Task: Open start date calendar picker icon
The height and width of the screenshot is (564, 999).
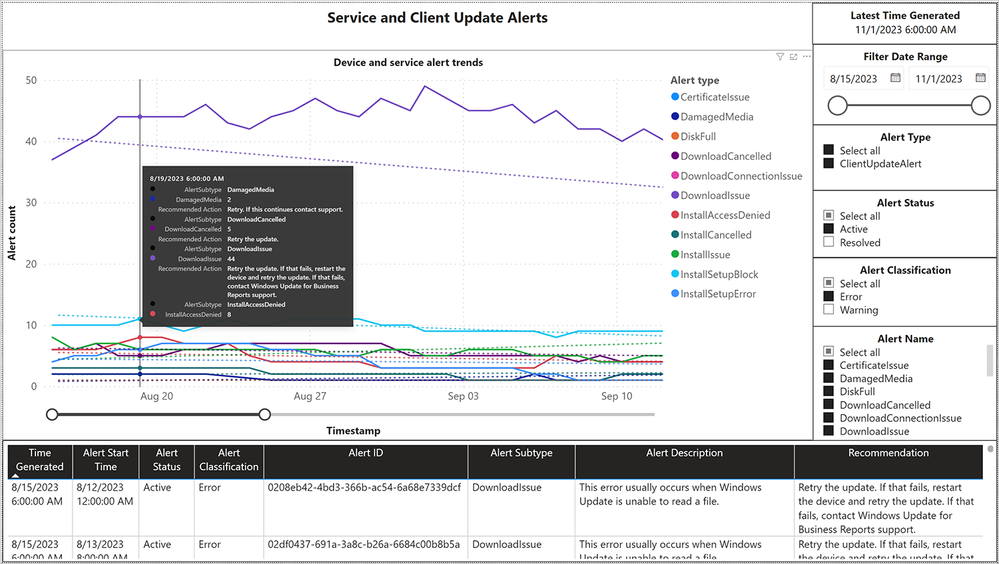Action: tap(895, 78)
